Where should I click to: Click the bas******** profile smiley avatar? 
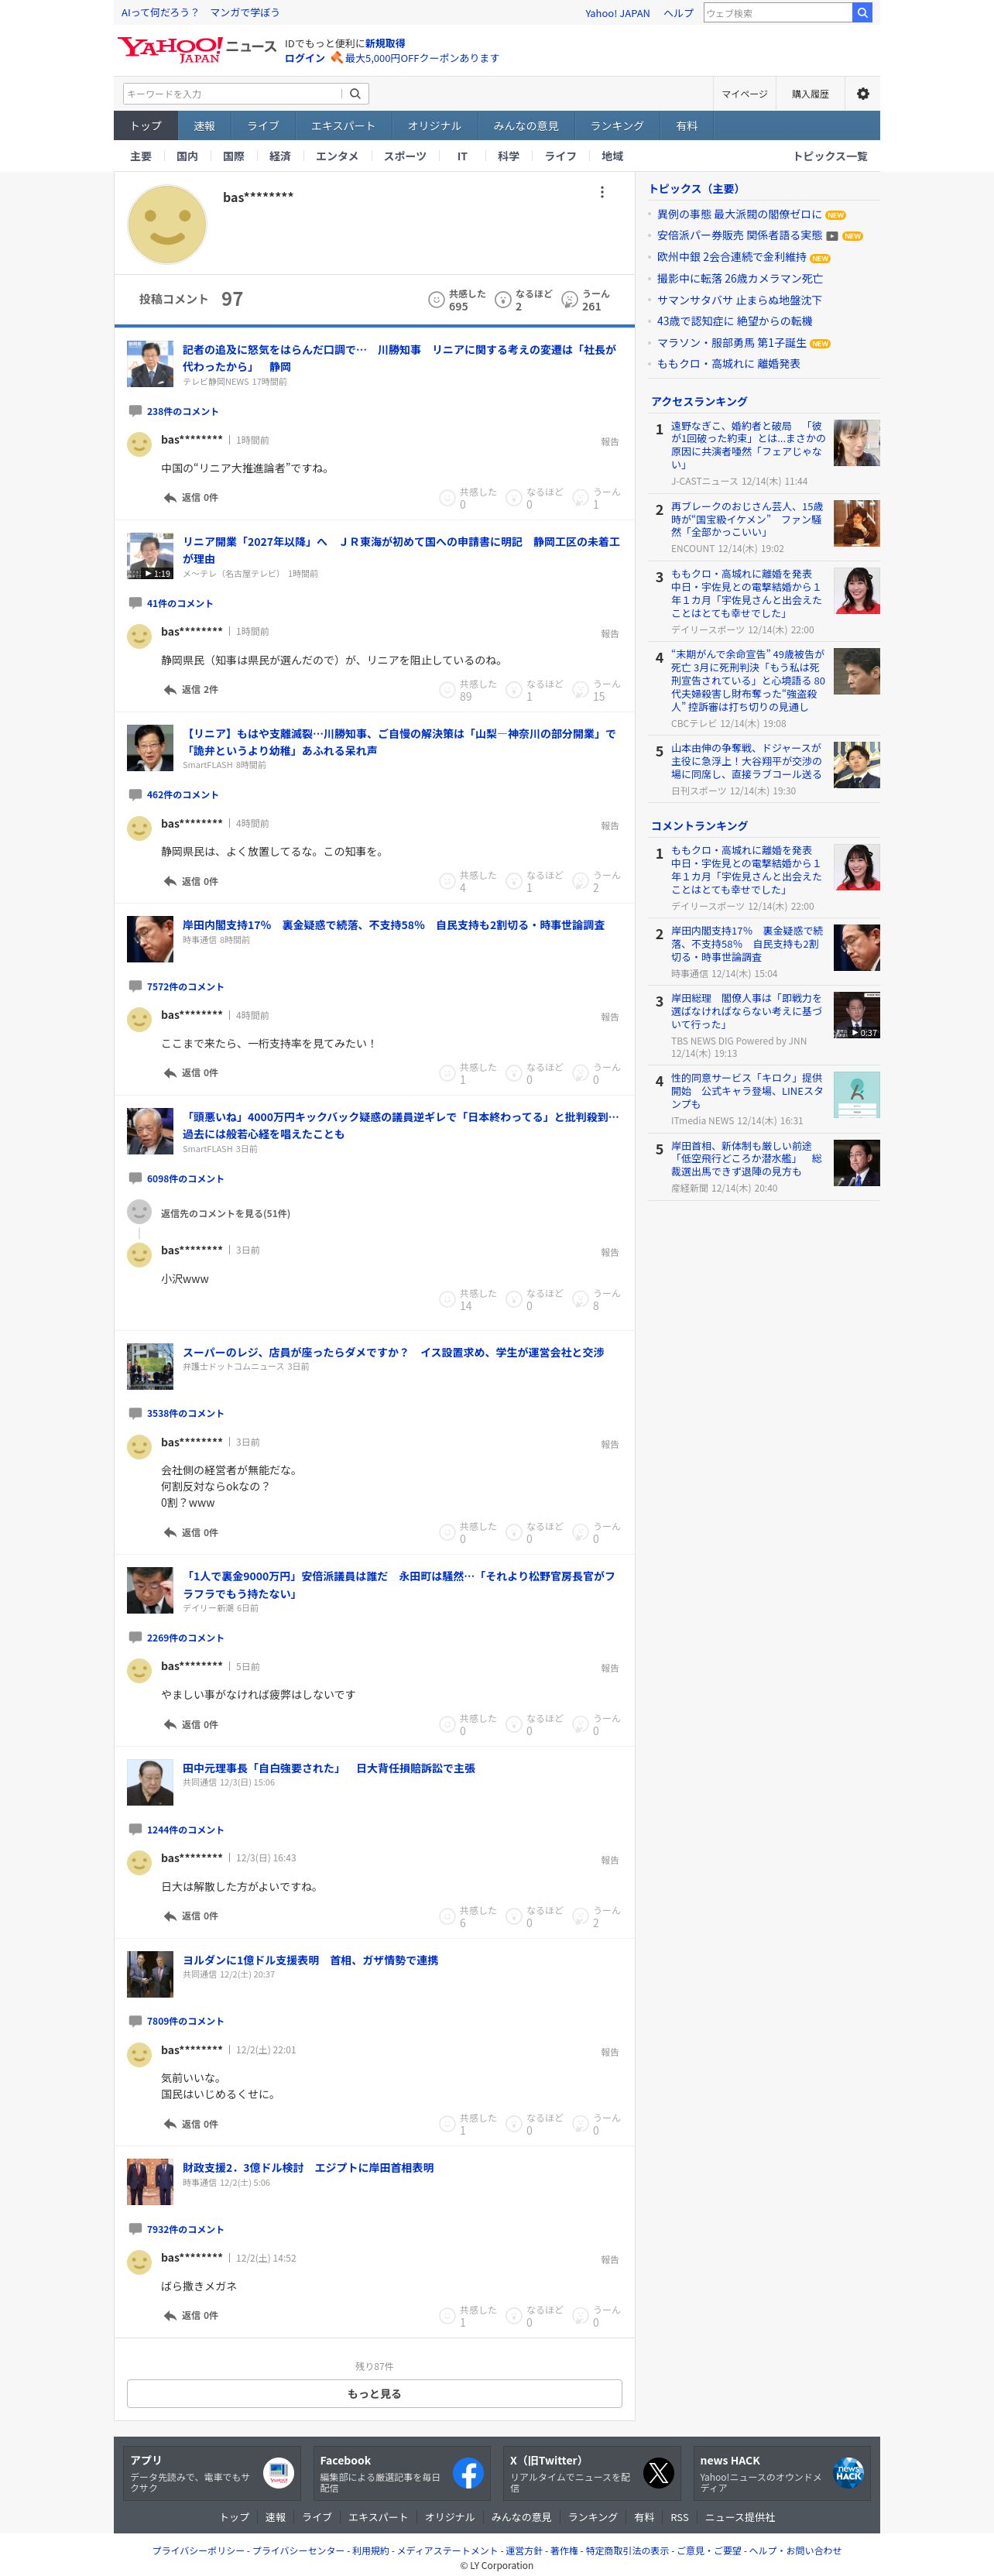tap(167, 224)
